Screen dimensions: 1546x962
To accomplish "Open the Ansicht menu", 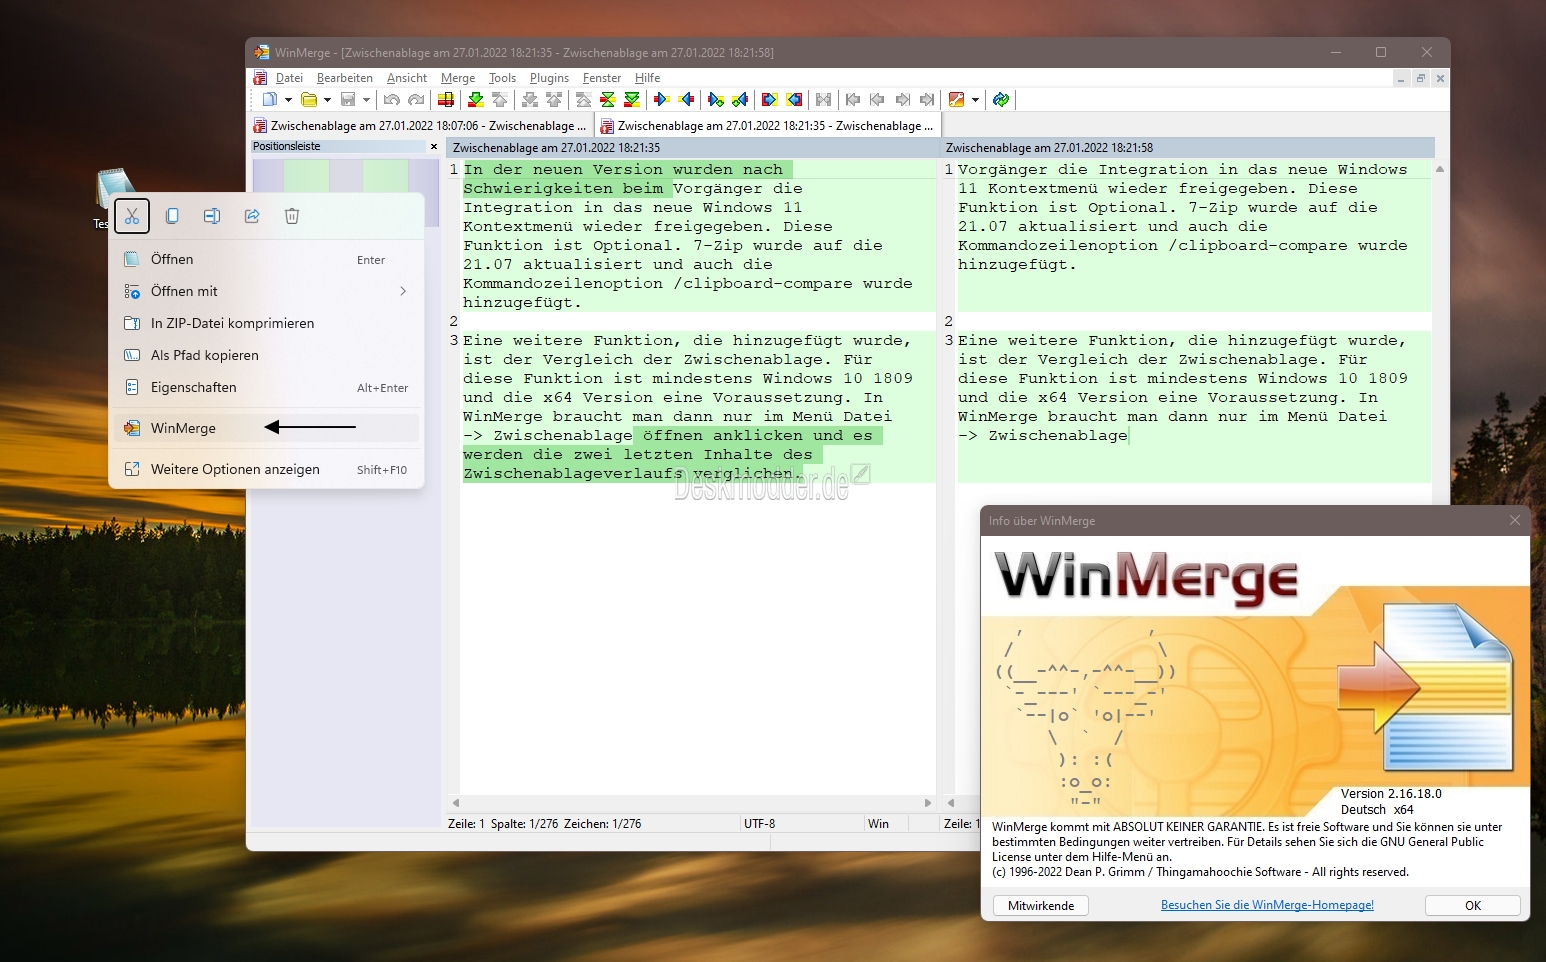I will point(407,78).
